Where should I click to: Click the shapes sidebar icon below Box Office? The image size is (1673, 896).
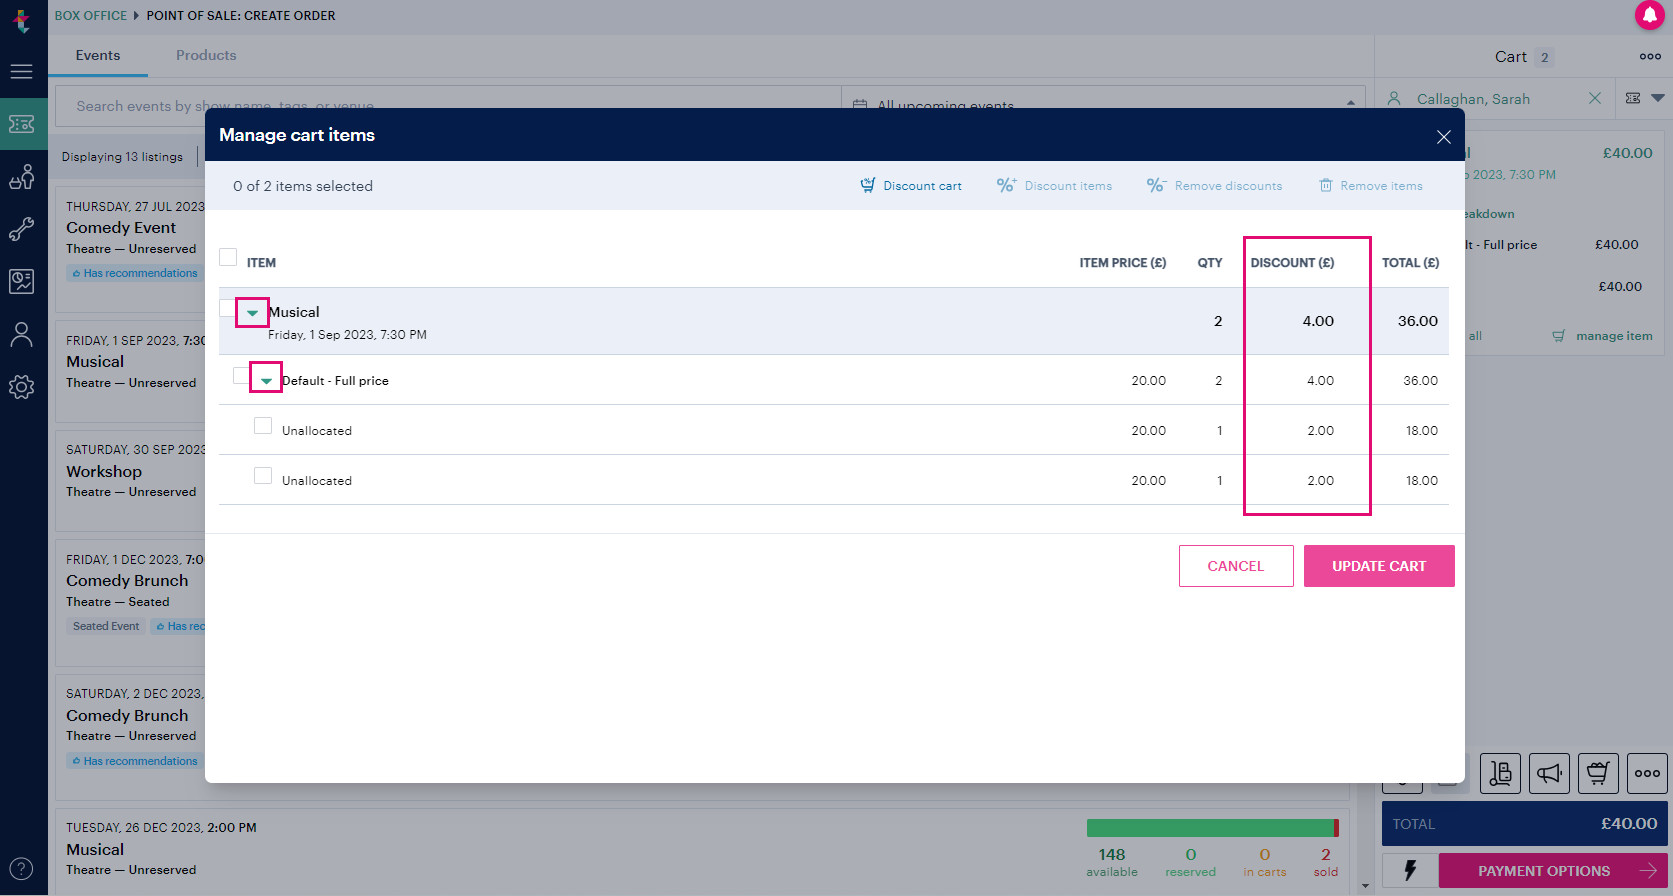[x=22, y=177]
